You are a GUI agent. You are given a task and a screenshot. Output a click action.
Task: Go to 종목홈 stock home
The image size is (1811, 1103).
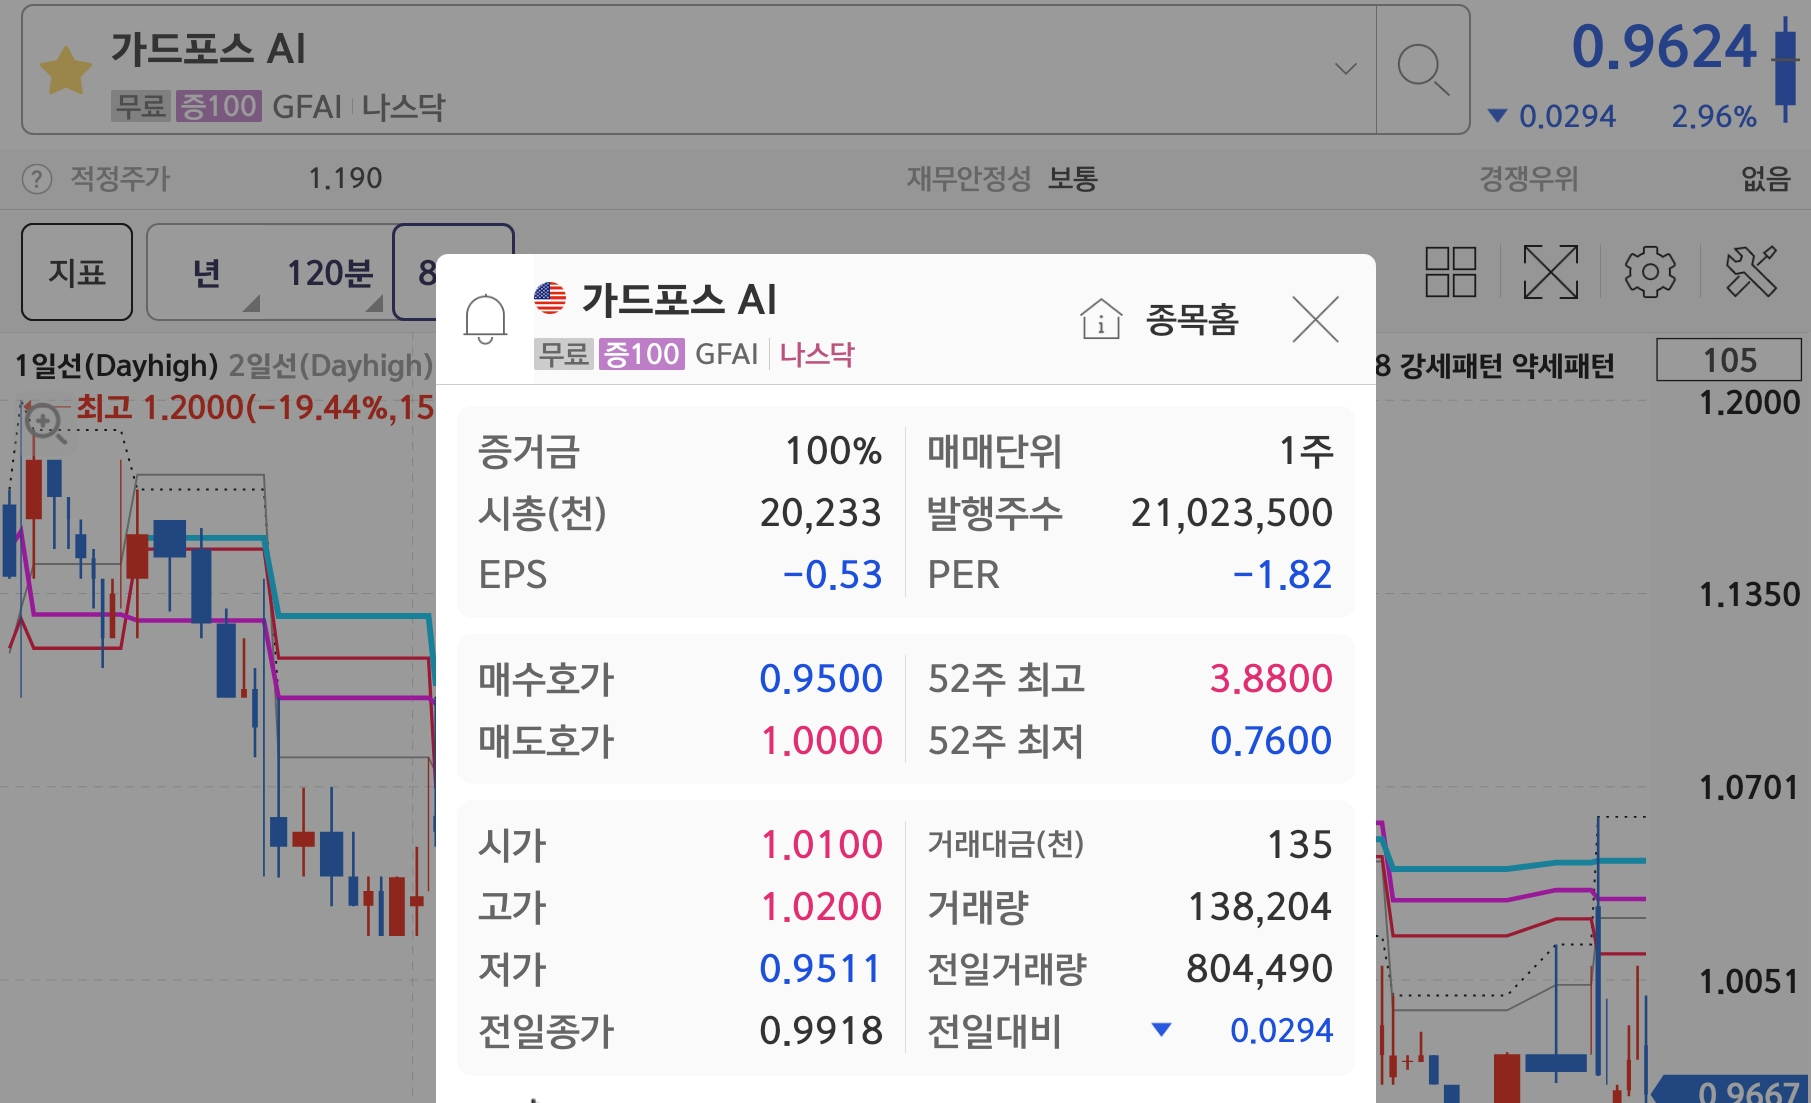[1191, 320]
